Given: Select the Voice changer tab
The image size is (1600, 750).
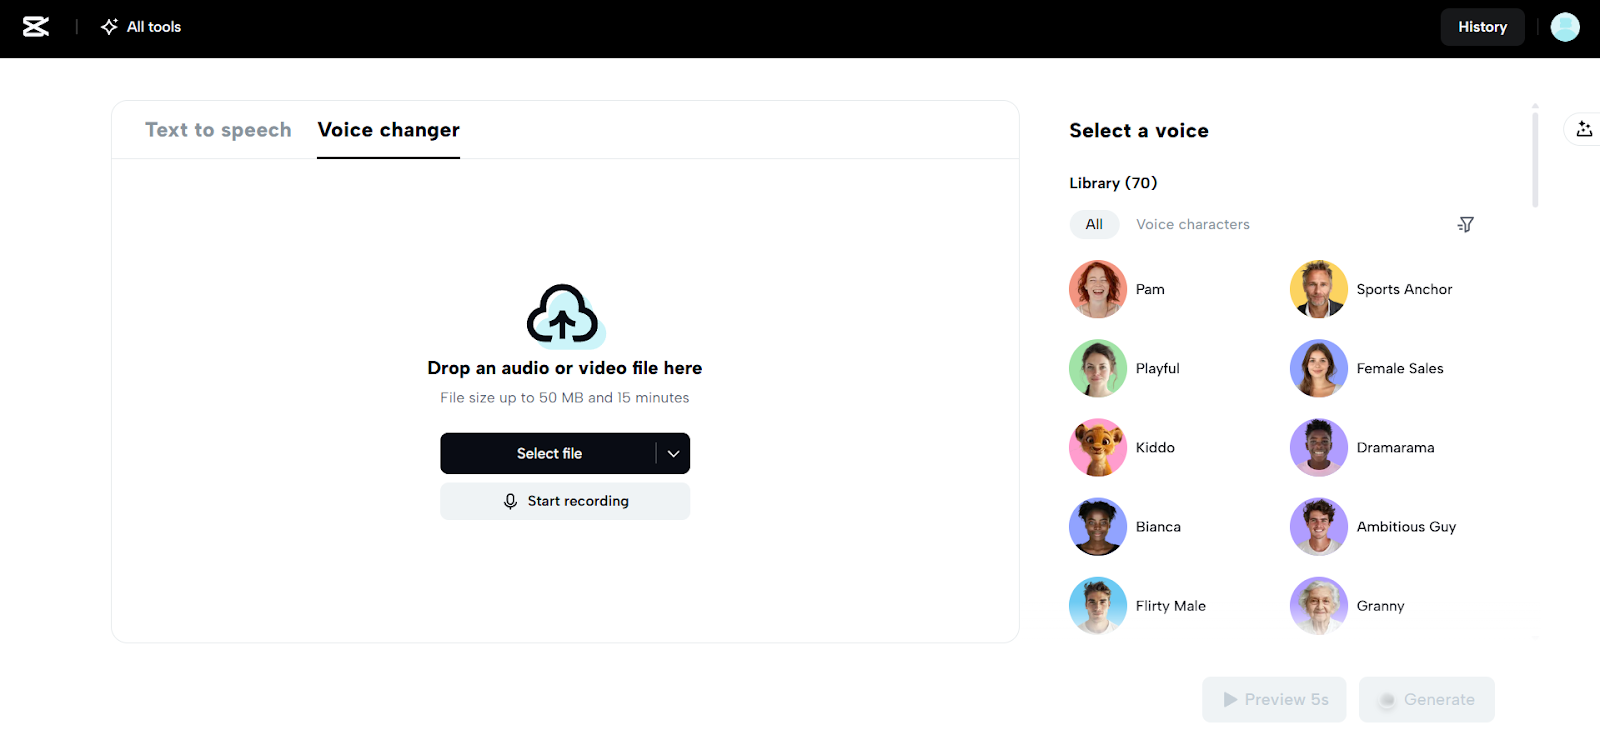Looking at the screenshot, I should tap(388, 130).
